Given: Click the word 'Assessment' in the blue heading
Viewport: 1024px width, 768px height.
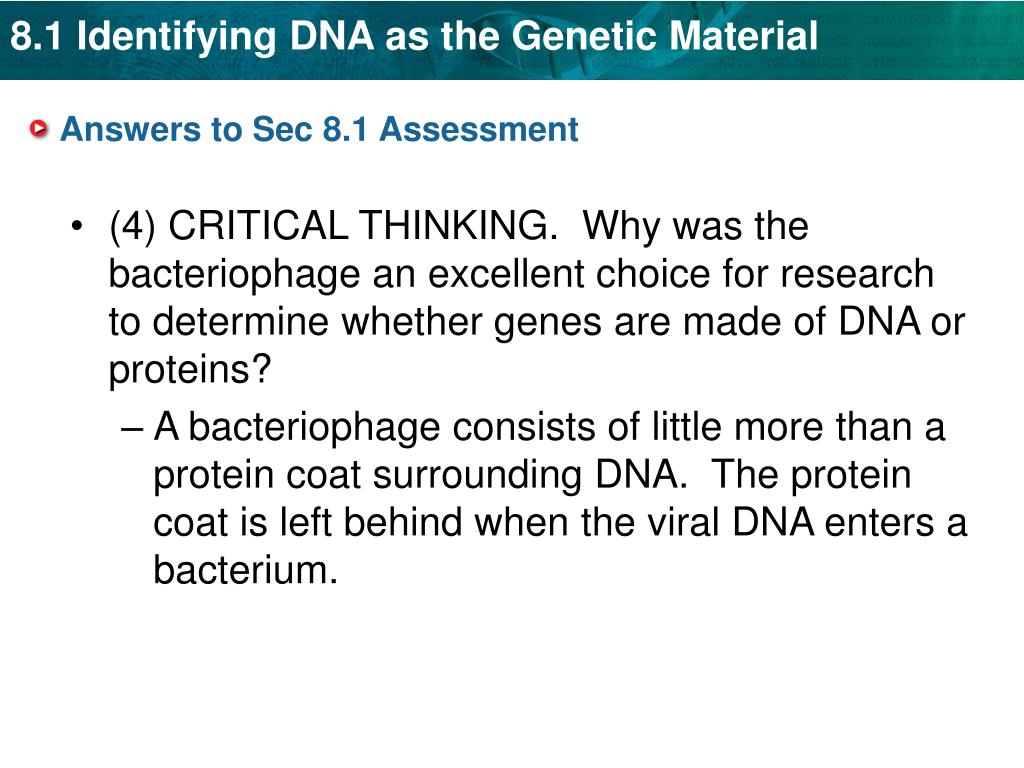Looking at the screenshot, I should [479, 129].
